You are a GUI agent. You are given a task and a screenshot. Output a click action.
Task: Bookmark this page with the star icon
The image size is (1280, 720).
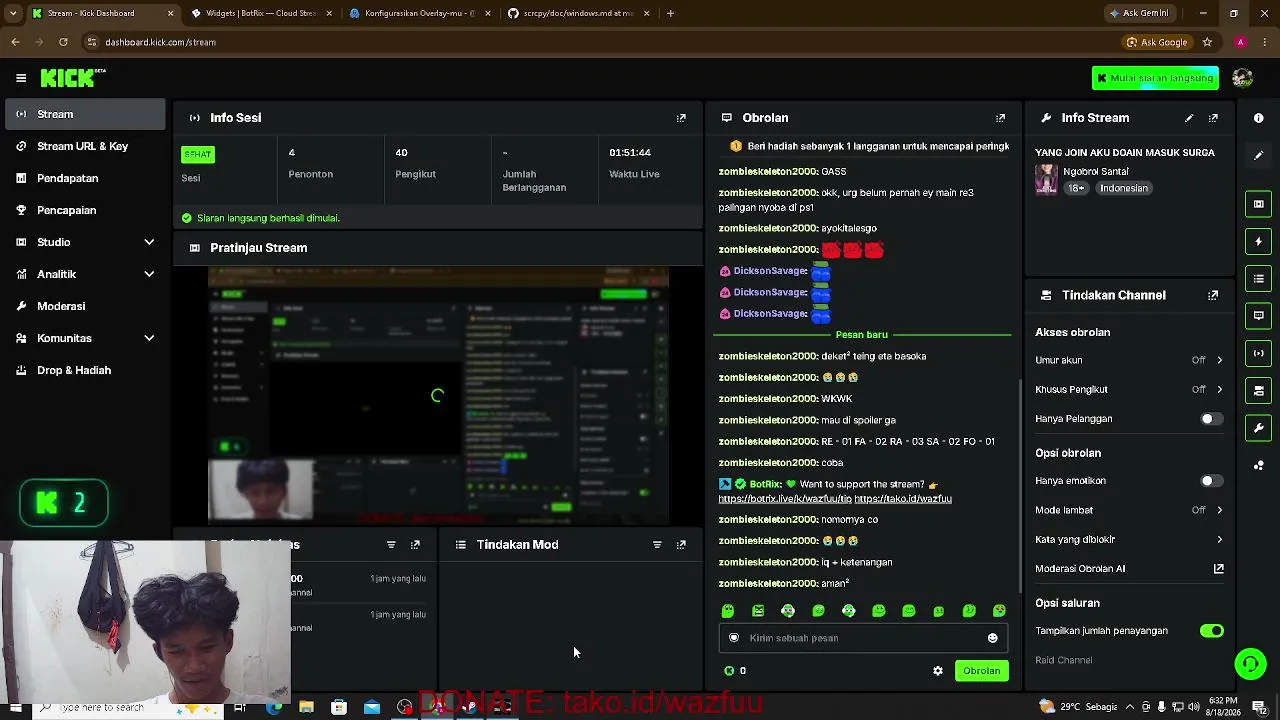tap(1207, 42)
